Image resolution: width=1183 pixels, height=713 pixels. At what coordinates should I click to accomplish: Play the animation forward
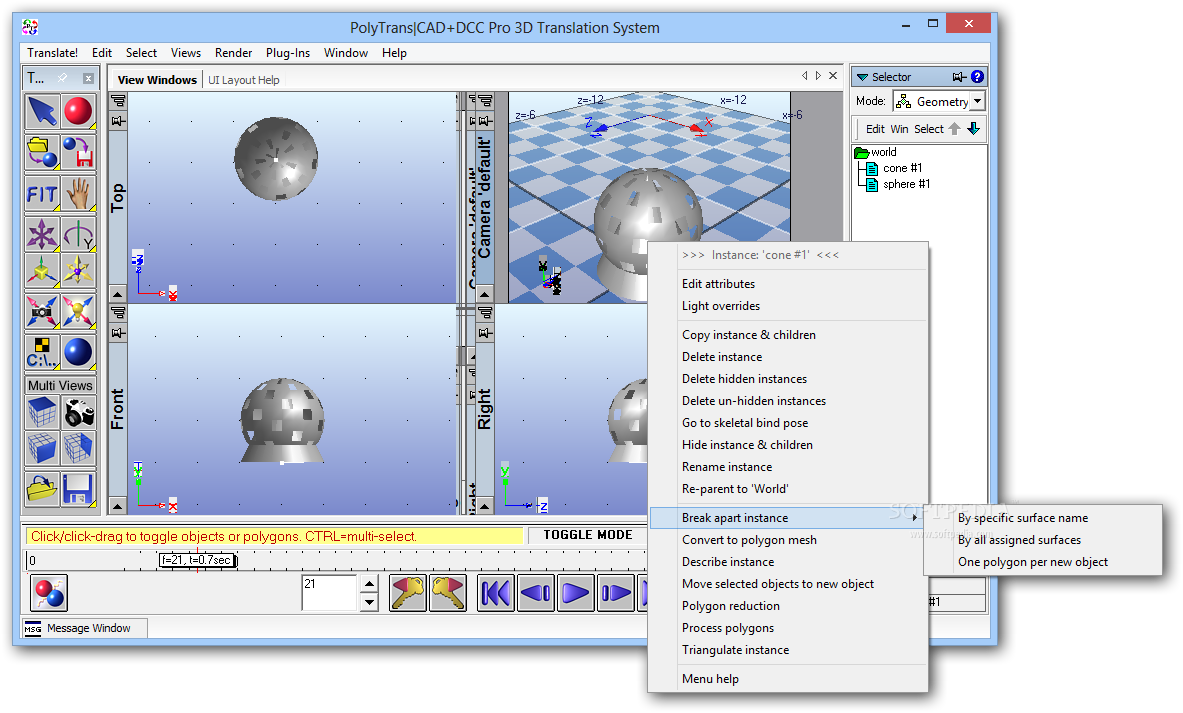point(576,593)
